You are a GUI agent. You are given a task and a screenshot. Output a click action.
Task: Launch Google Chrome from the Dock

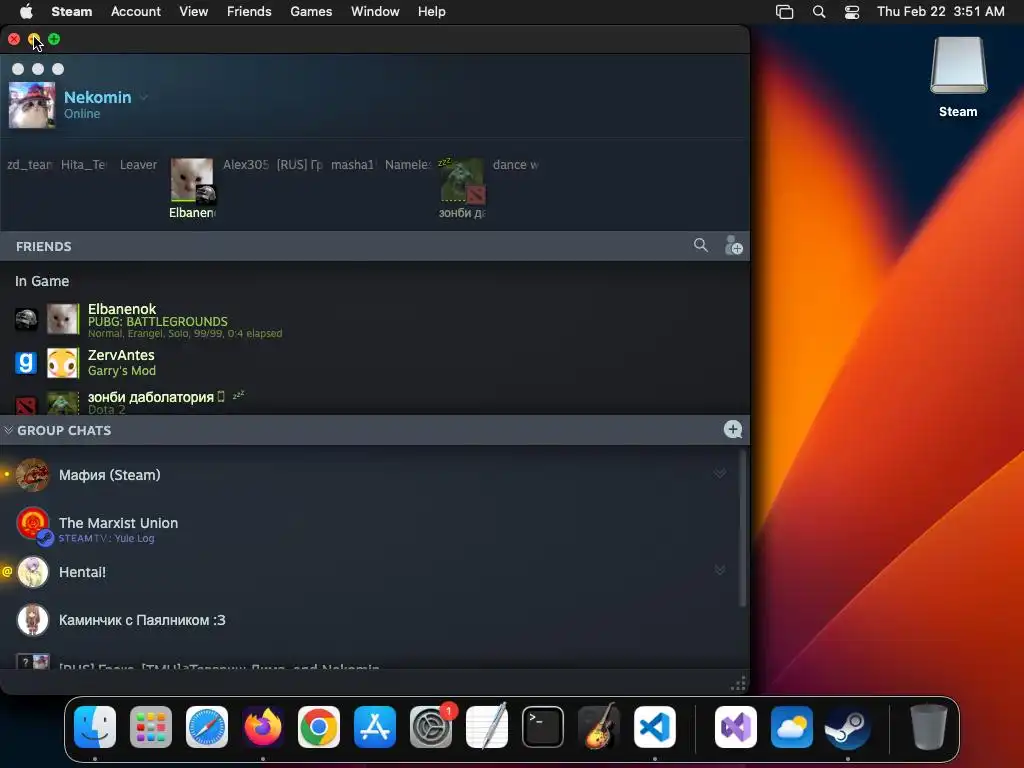coord(319,726)
